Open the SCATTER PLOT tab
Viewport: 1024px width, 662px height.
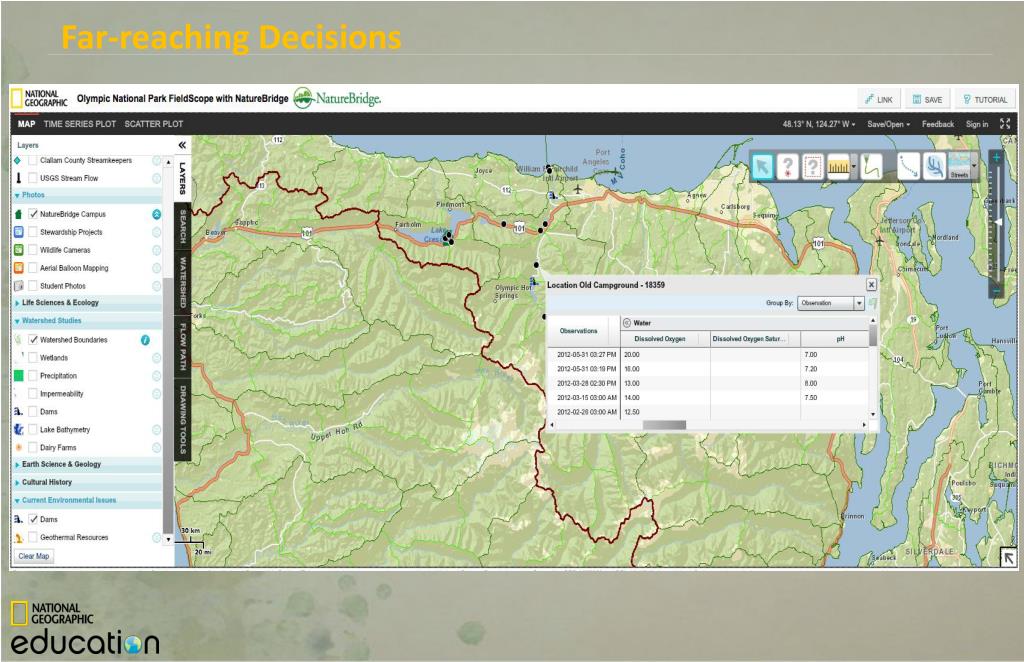(153, 124)
